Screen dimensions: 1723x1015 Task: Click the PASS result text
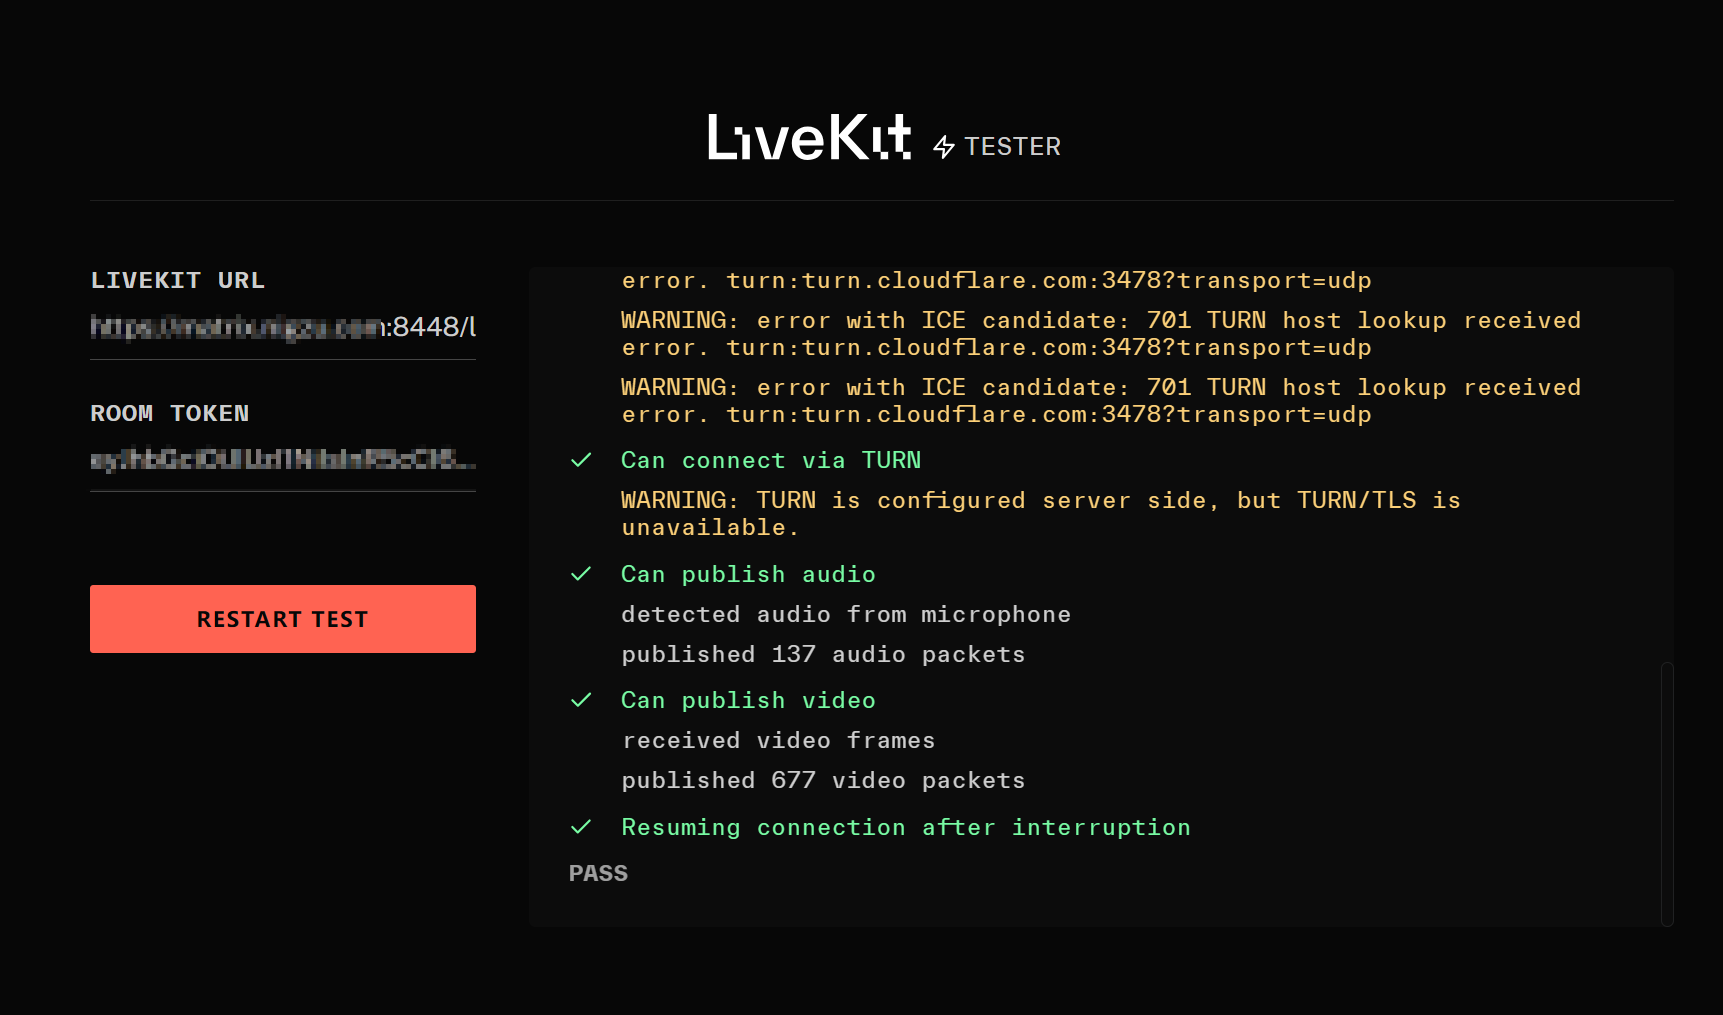[x=598, y=873]
